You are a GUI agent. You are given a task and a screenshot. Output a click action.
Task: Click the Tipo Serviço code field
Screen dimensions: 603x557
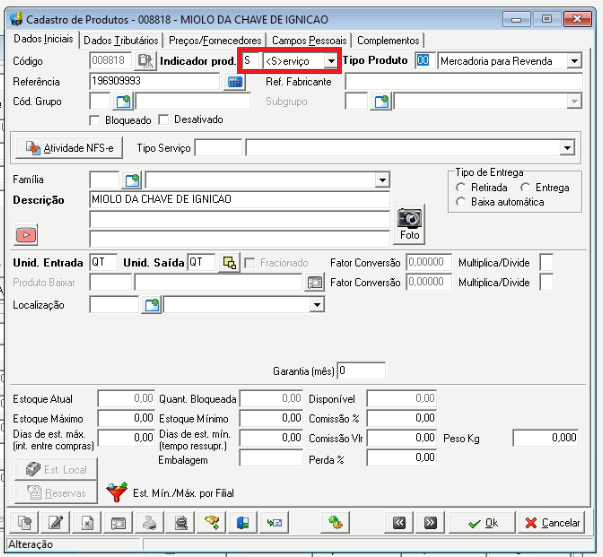218,148
